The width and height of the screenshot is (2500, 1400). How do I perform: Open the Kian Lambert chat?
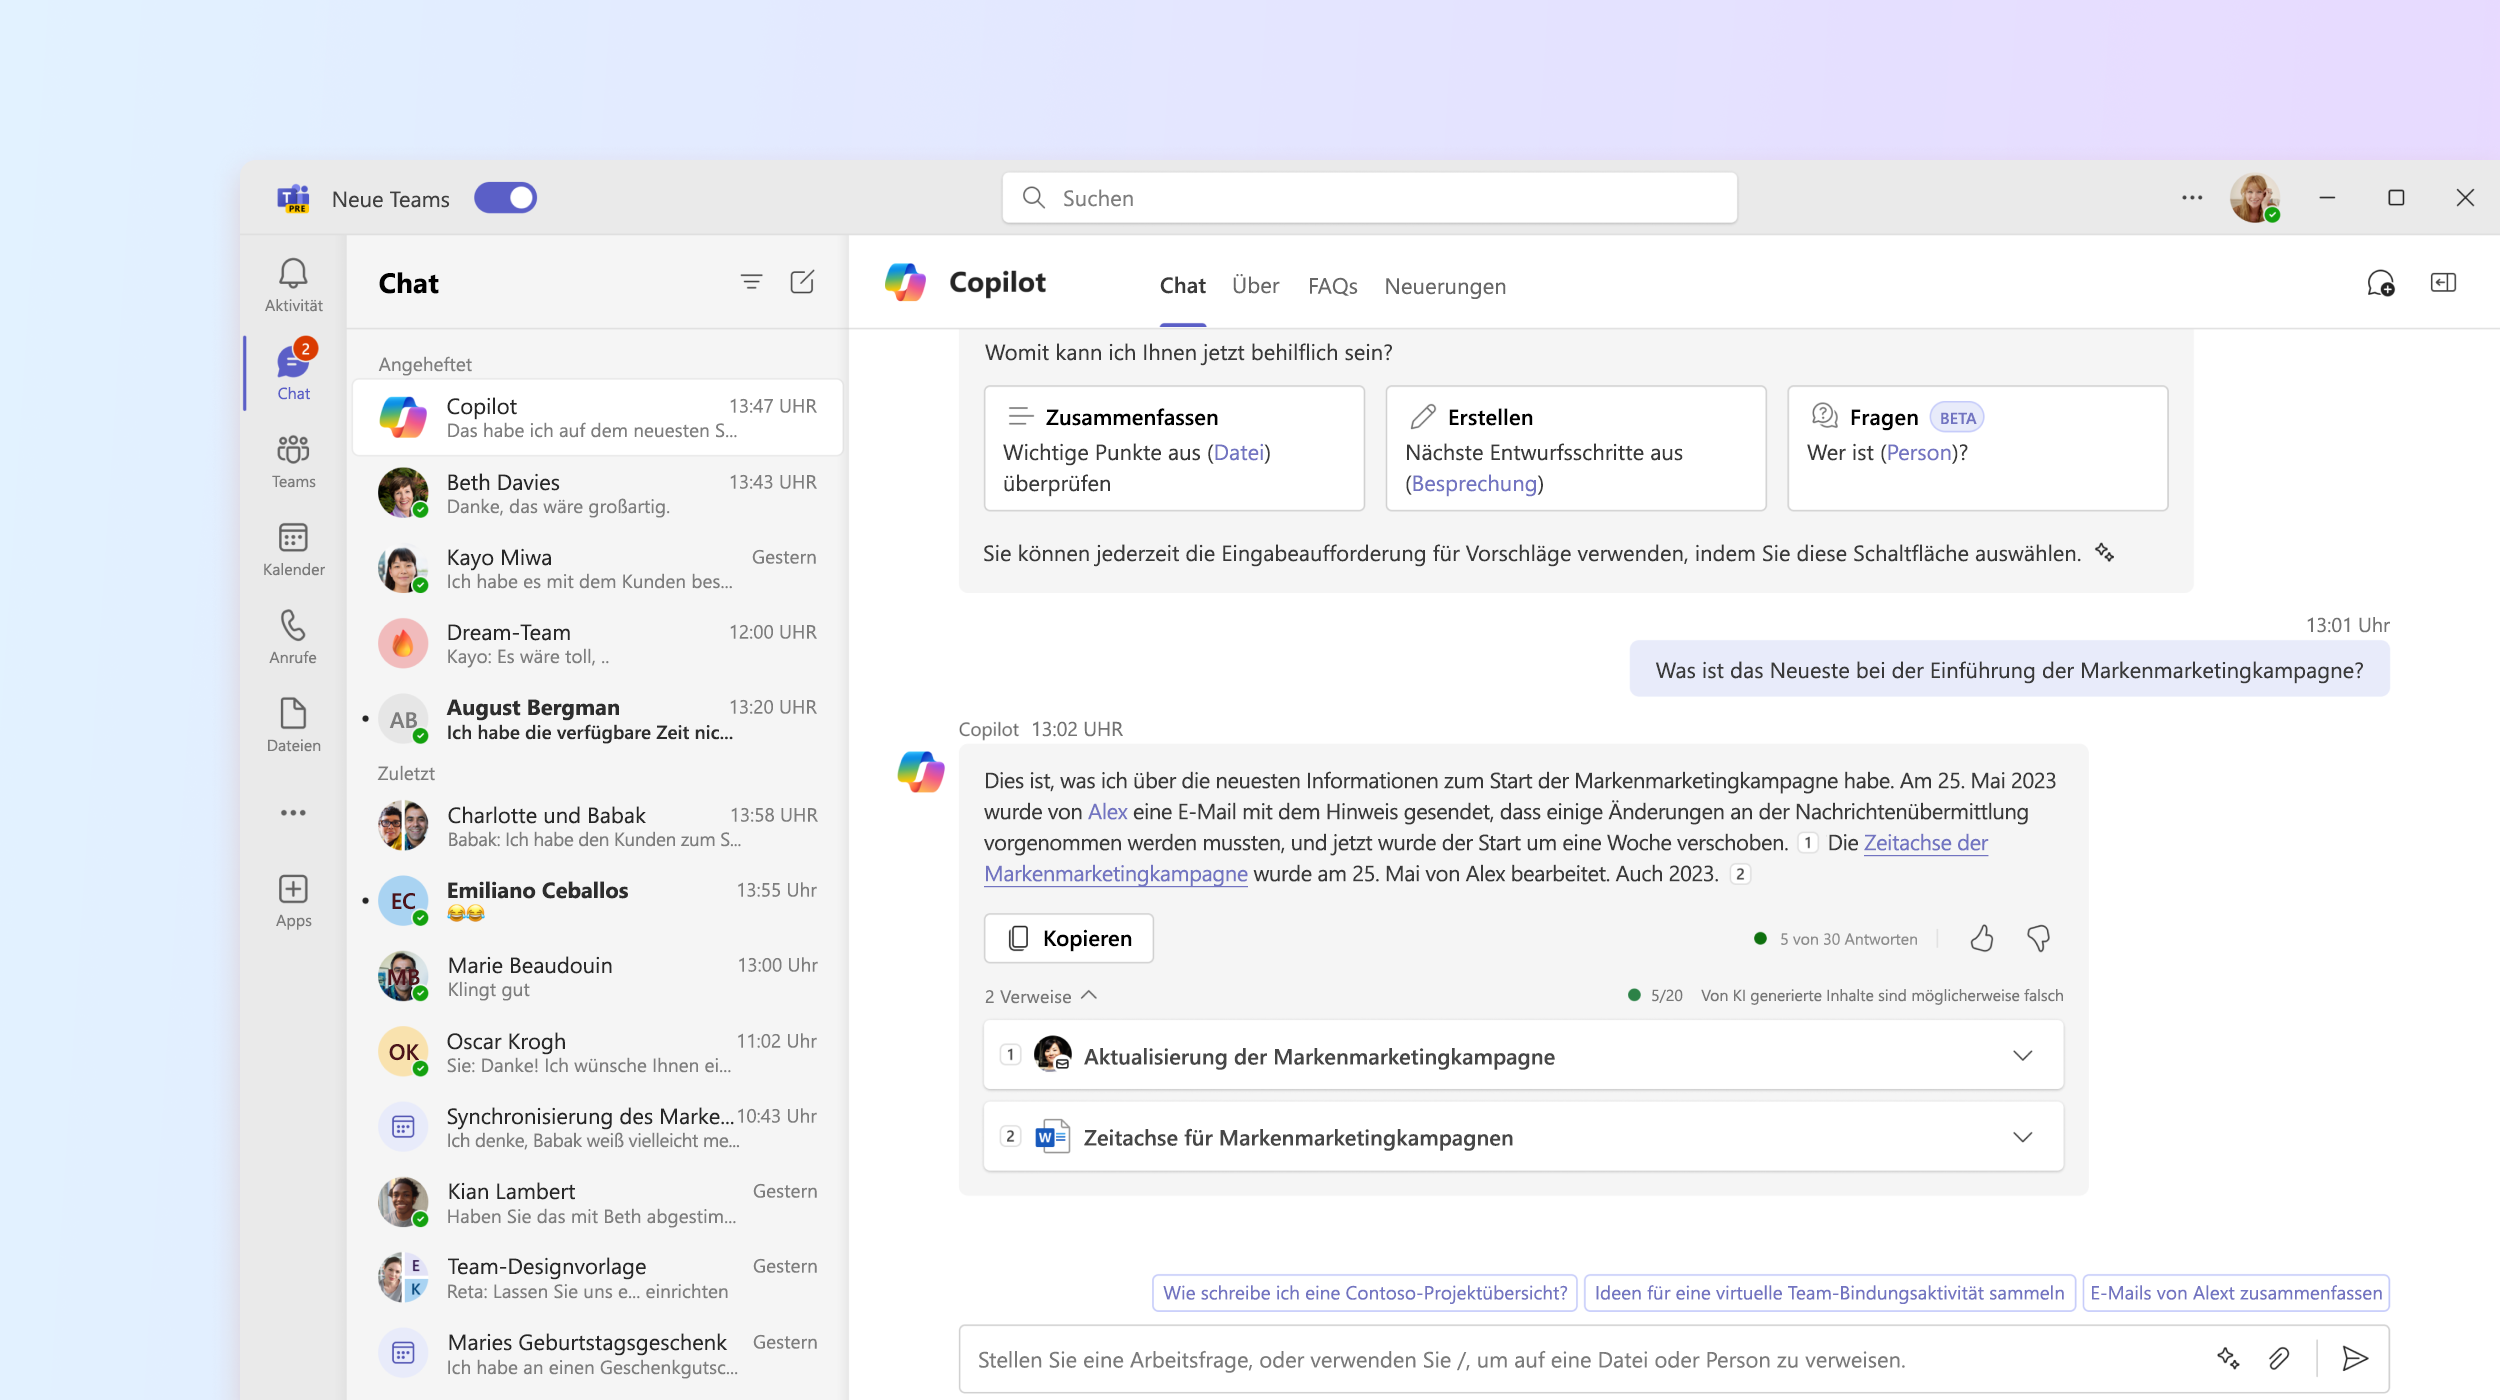point(597,1202)
